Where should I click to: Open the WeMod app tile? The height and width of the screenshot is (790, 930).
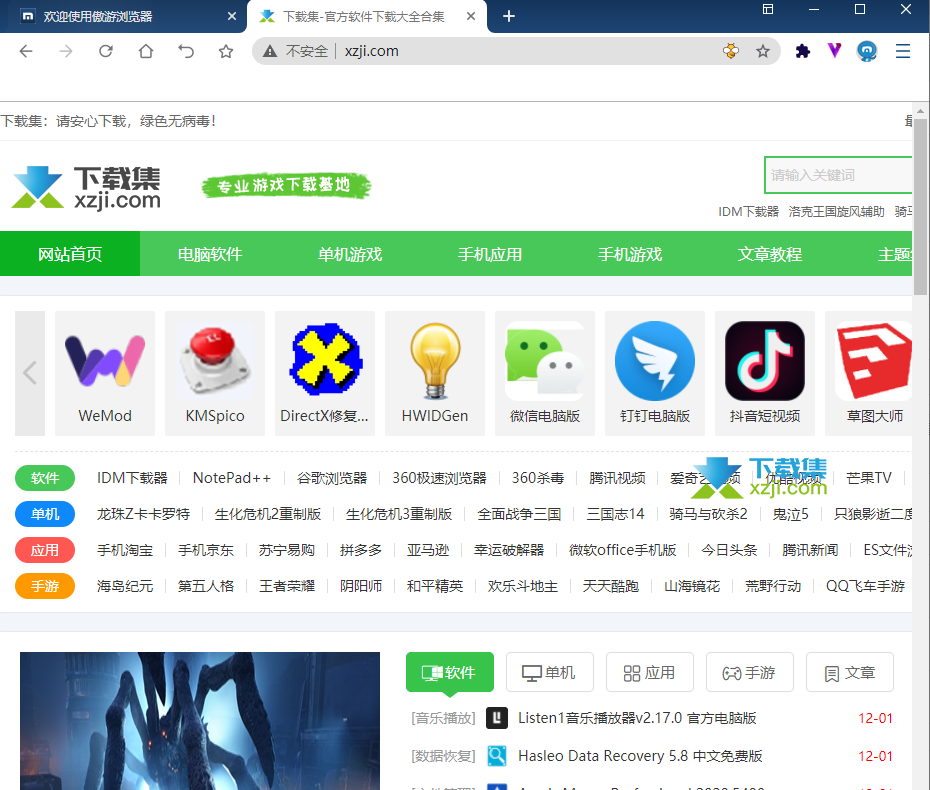(105, 374)
